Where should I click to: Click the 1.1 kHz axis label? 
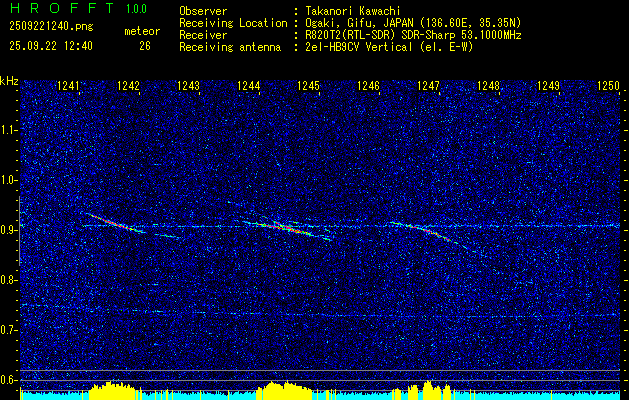coord(9,130)
